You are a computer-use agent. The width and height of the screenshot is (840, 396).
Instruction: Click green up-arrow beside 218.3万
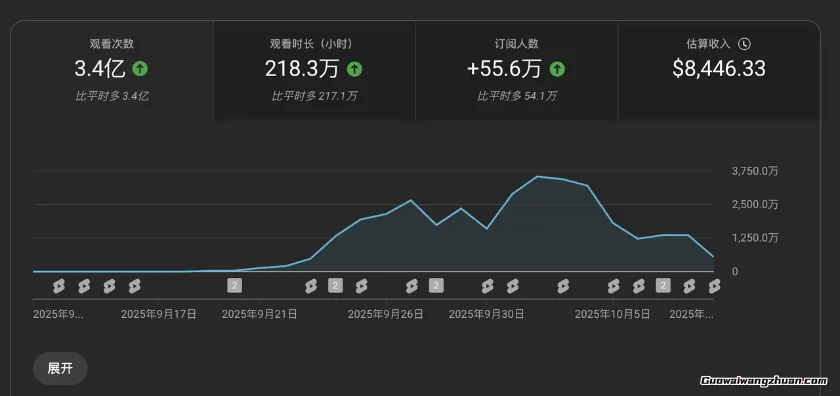tap(355, 69)
